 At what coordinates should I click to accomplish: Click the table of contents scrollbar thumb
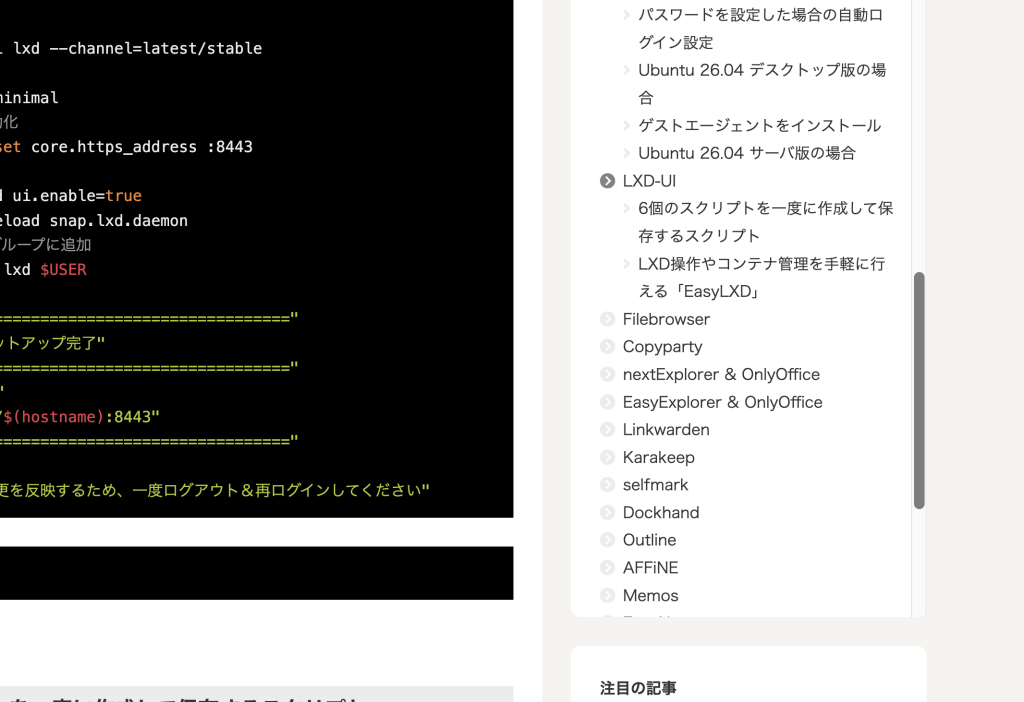pyautogui.click(x=919, y=391)
